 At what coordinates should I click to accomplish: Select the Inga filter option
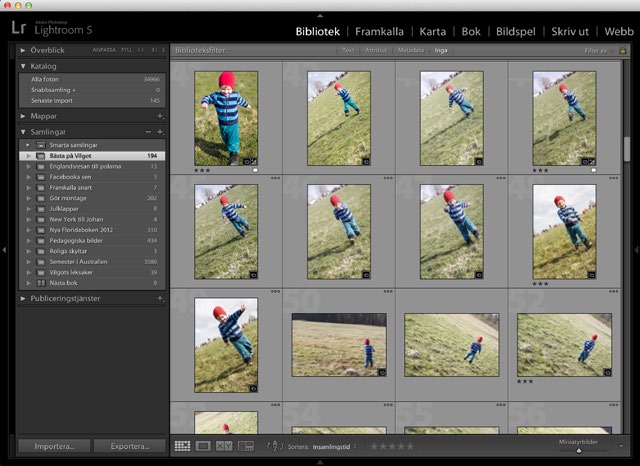(x=441, y=50)
